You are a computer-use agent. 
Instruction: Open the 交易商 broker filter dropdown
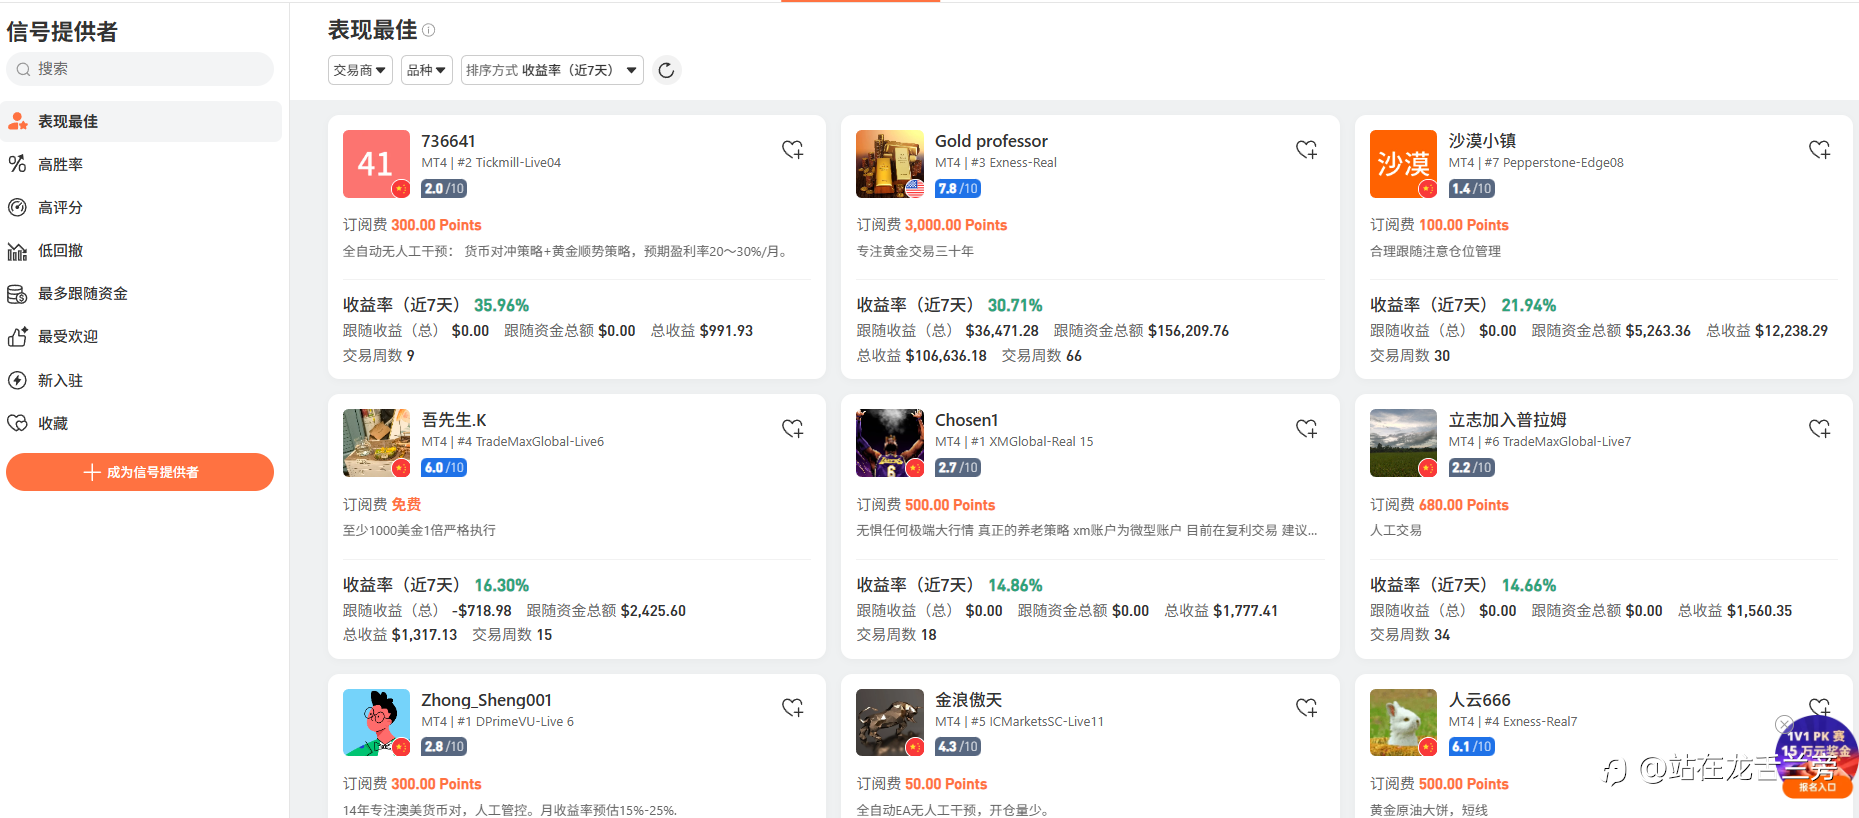tap(360, 70)
